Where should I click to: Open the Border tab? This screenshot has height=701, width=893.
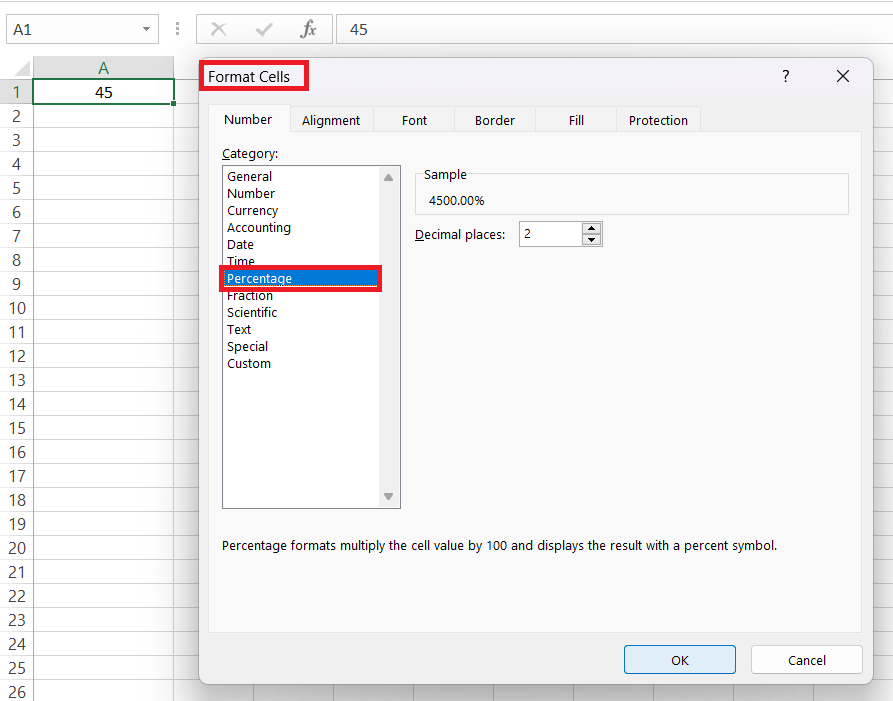495,120
